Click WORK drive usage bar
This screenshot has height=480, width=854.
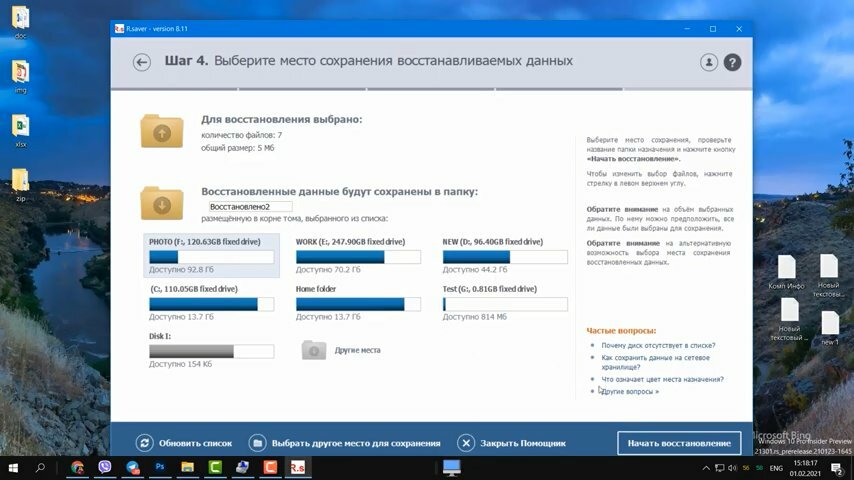pos(358,257)
